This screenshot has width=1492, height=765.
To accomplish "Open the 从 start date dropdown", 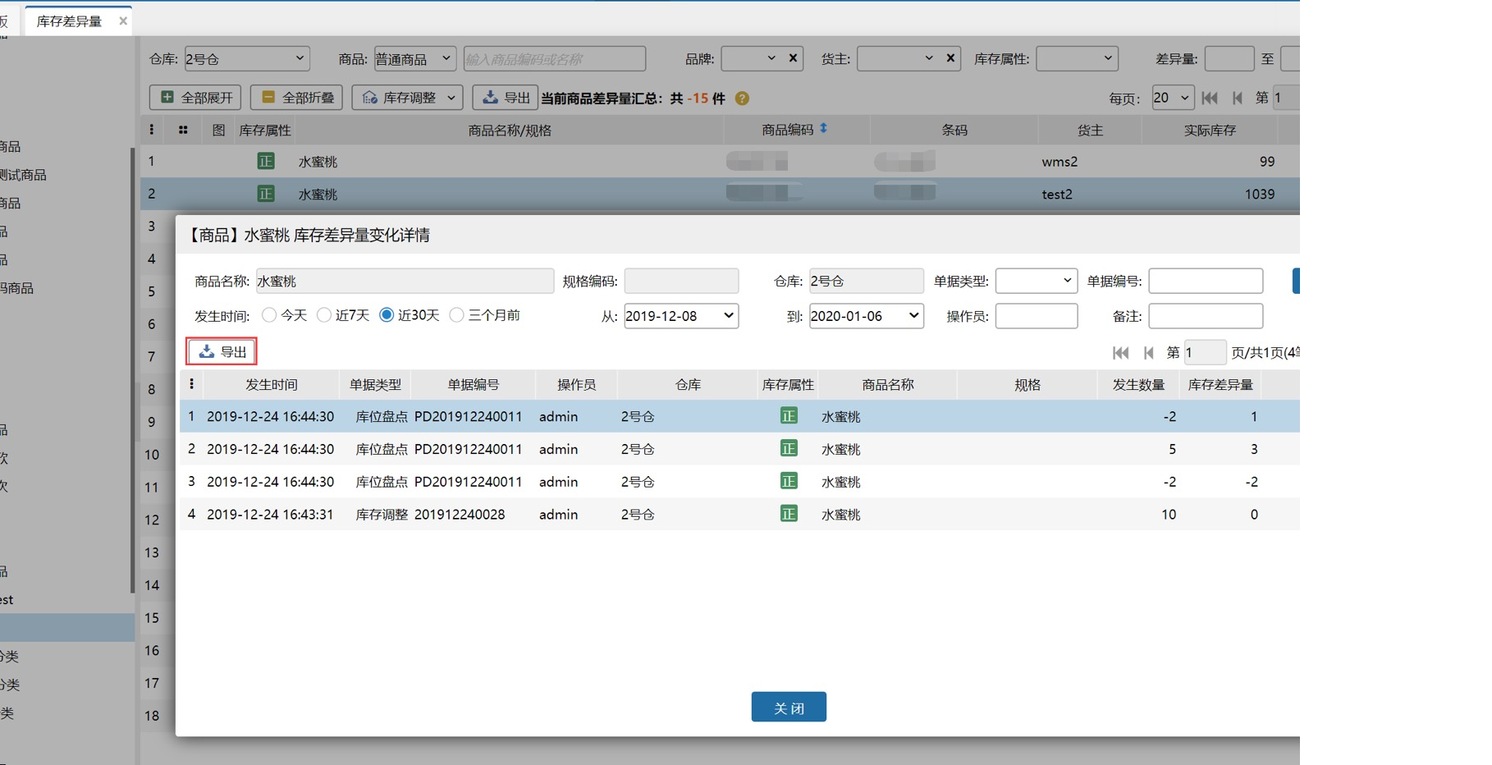I will click(x=681, y=316).
